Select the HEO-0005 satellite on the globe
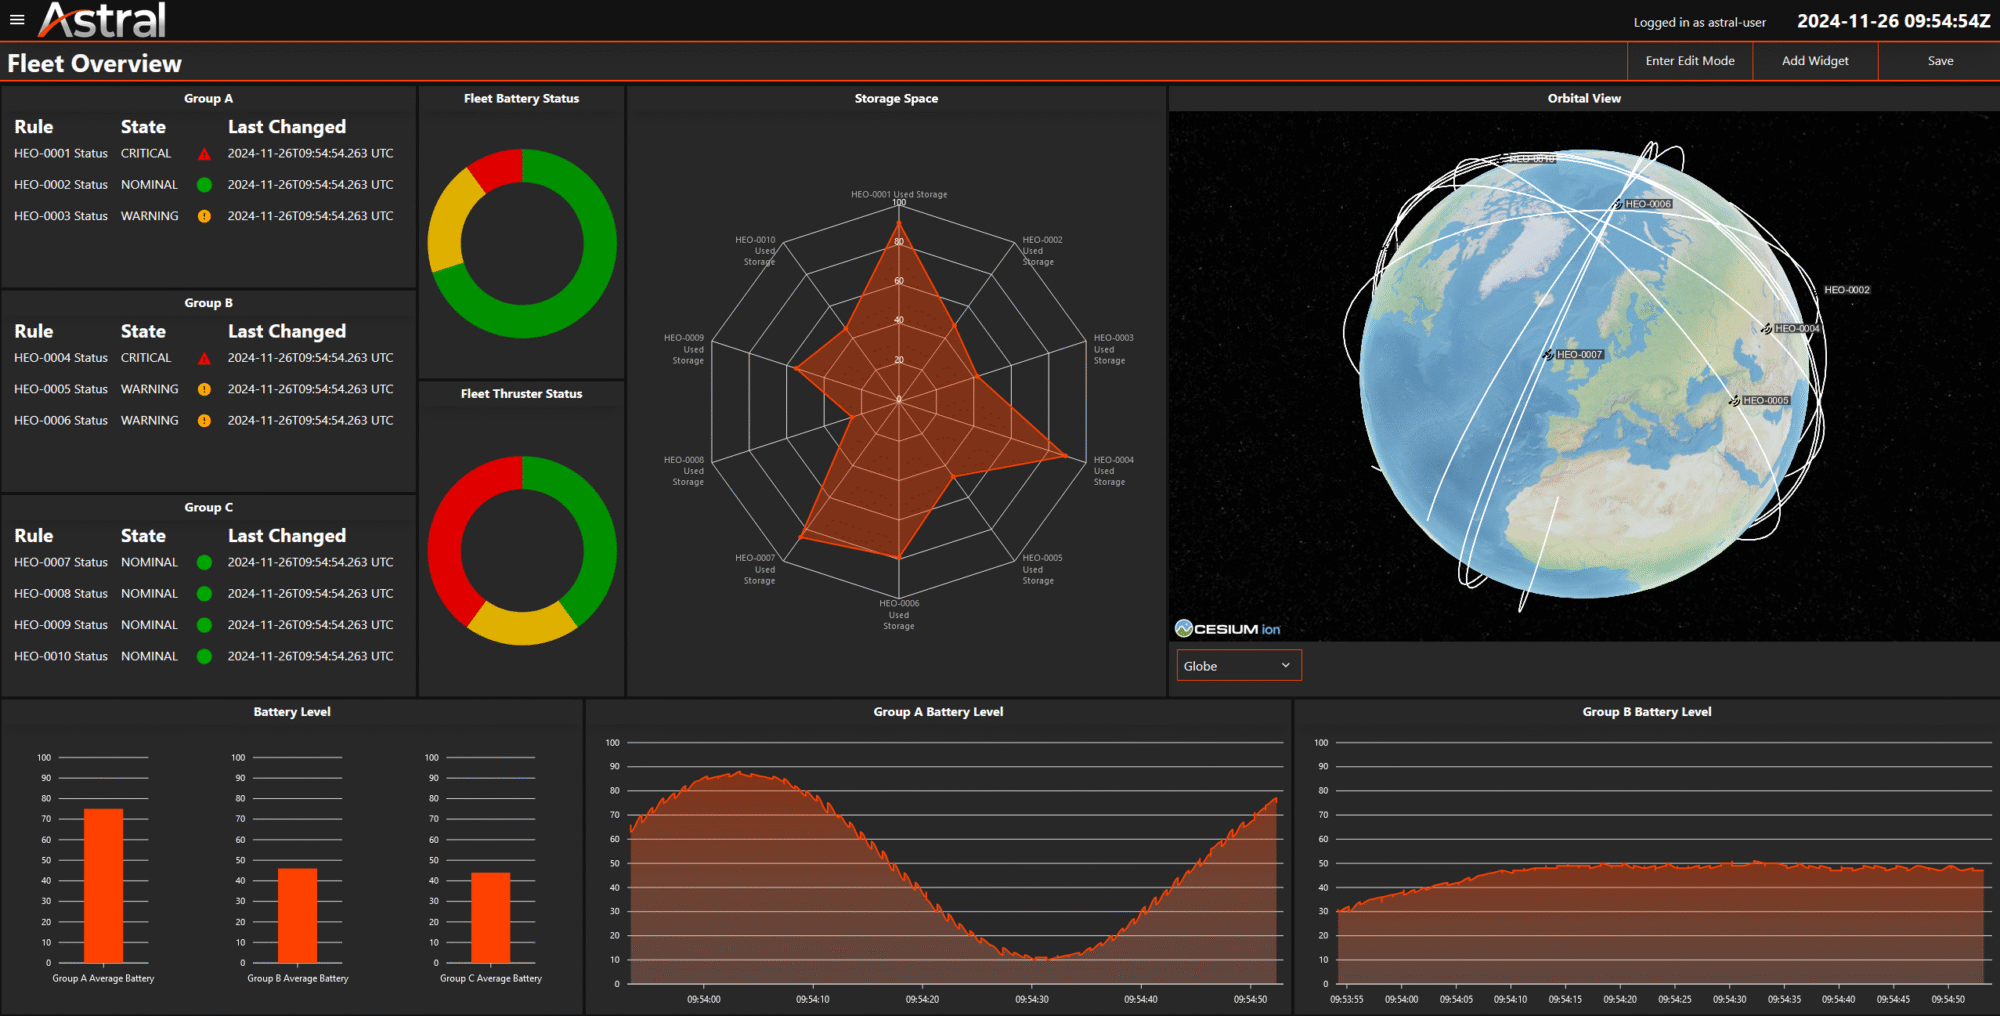The image size is (2000, 1016). point(1735,401)
